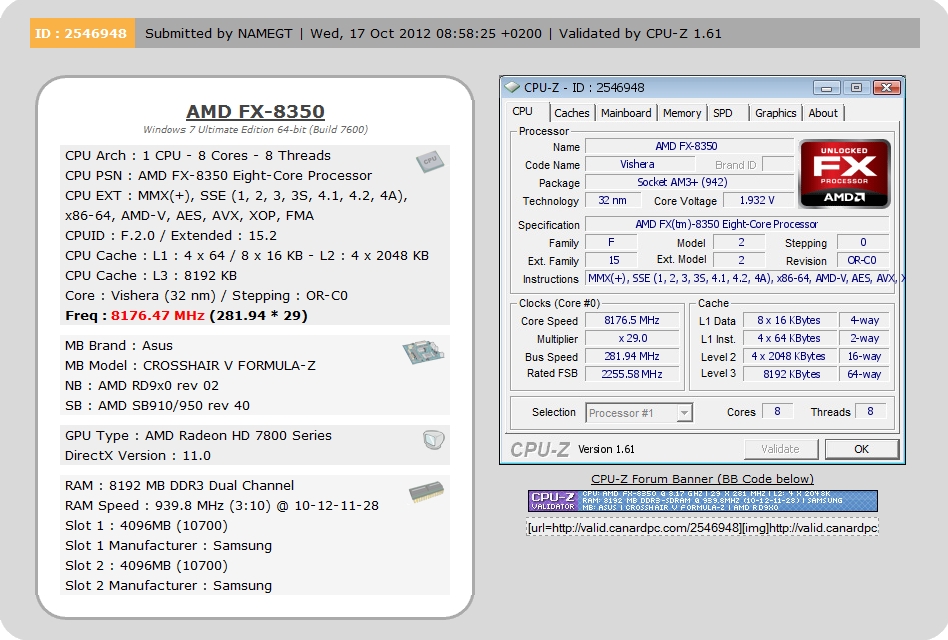Click the MB Model CROSSHAIR V FORMULA-Z line
The height and width of the screenshot is (640, 948).
[x=190, y=366]
